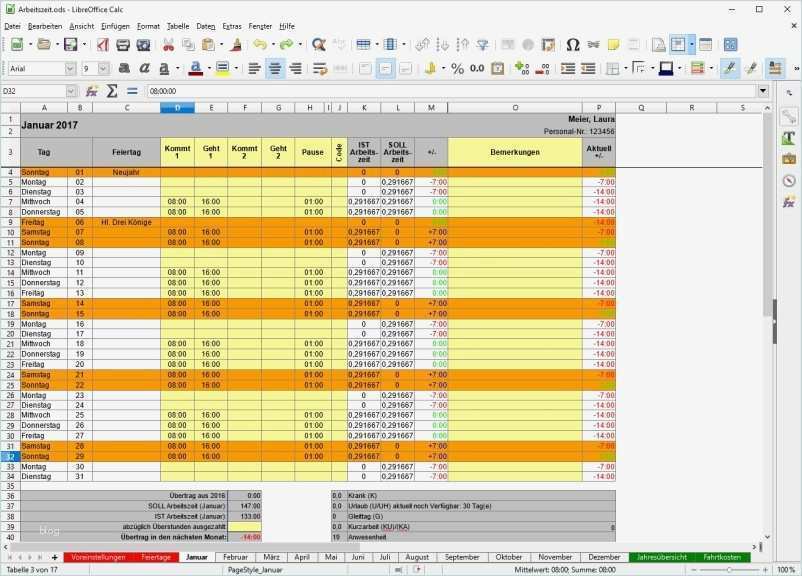Enable center text alignment
This screenshot has height=576, width=802.
pos(275,68)
